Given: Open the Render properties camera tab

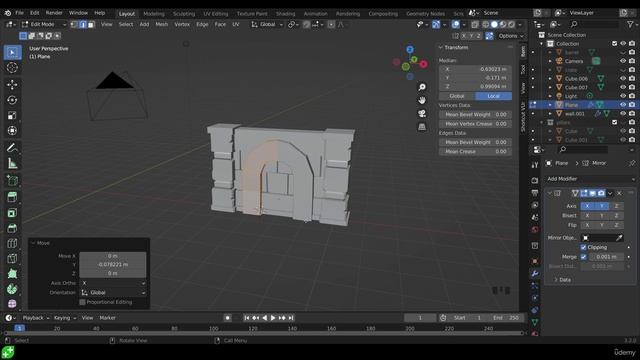Looking at the screenshot, I should pos(535,180).
